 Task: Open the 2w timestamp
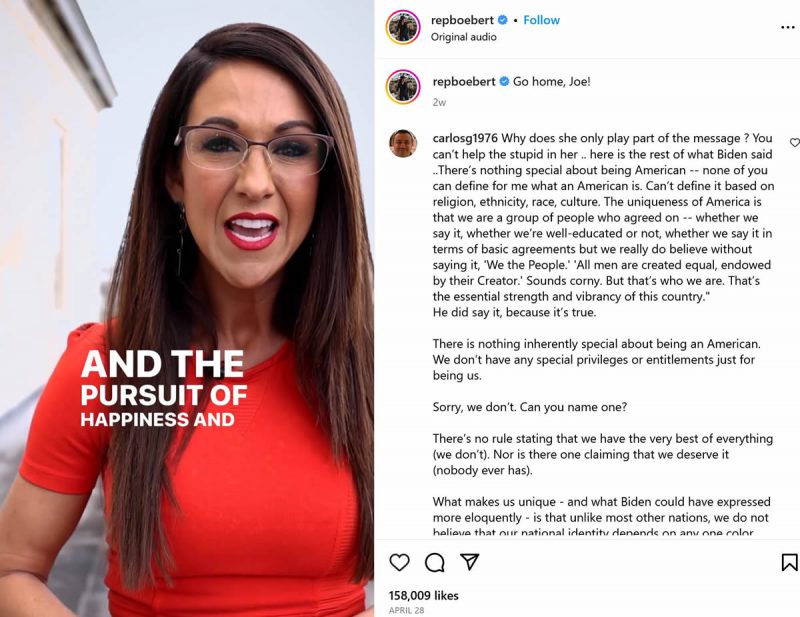tap(439, 102)
